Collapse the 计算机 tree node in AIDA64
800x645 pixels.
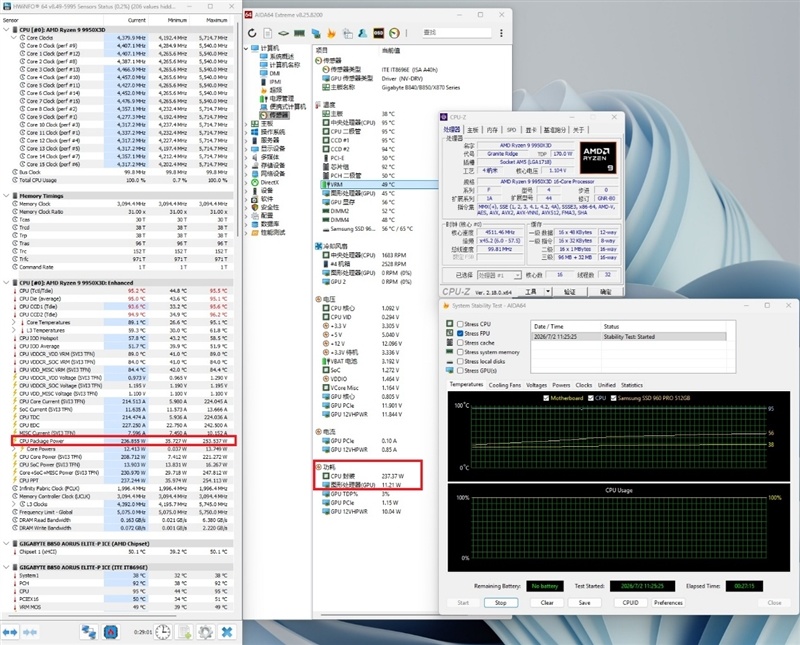(x=246, y=48)
